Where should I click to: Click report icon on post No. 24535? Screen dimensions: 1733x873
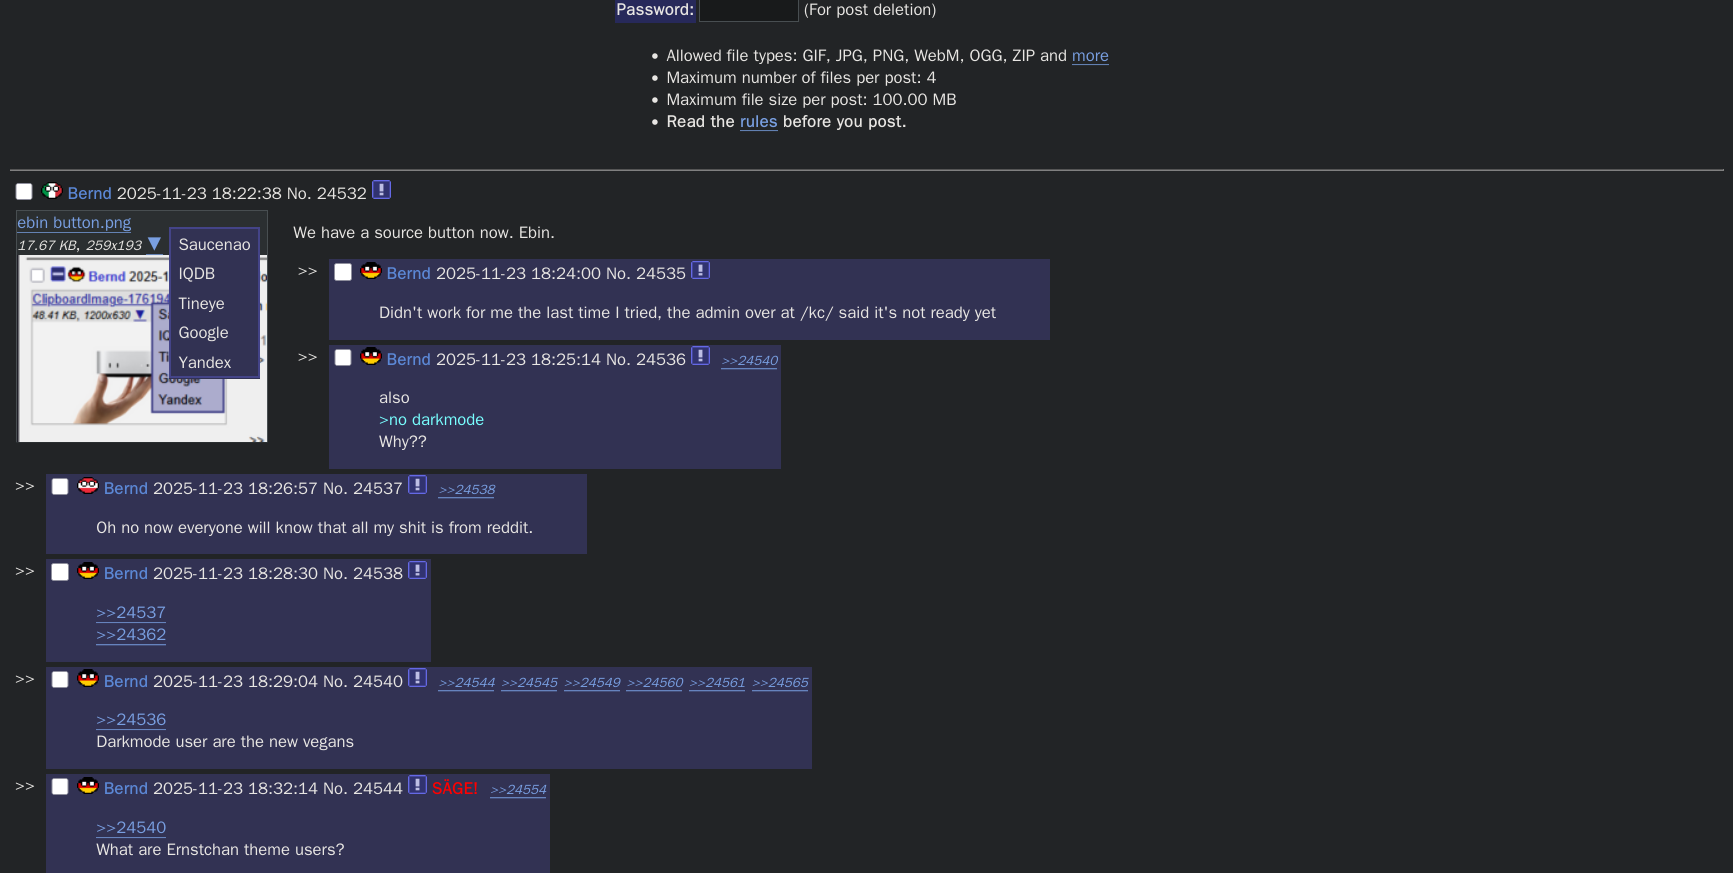tap(700, 270)
